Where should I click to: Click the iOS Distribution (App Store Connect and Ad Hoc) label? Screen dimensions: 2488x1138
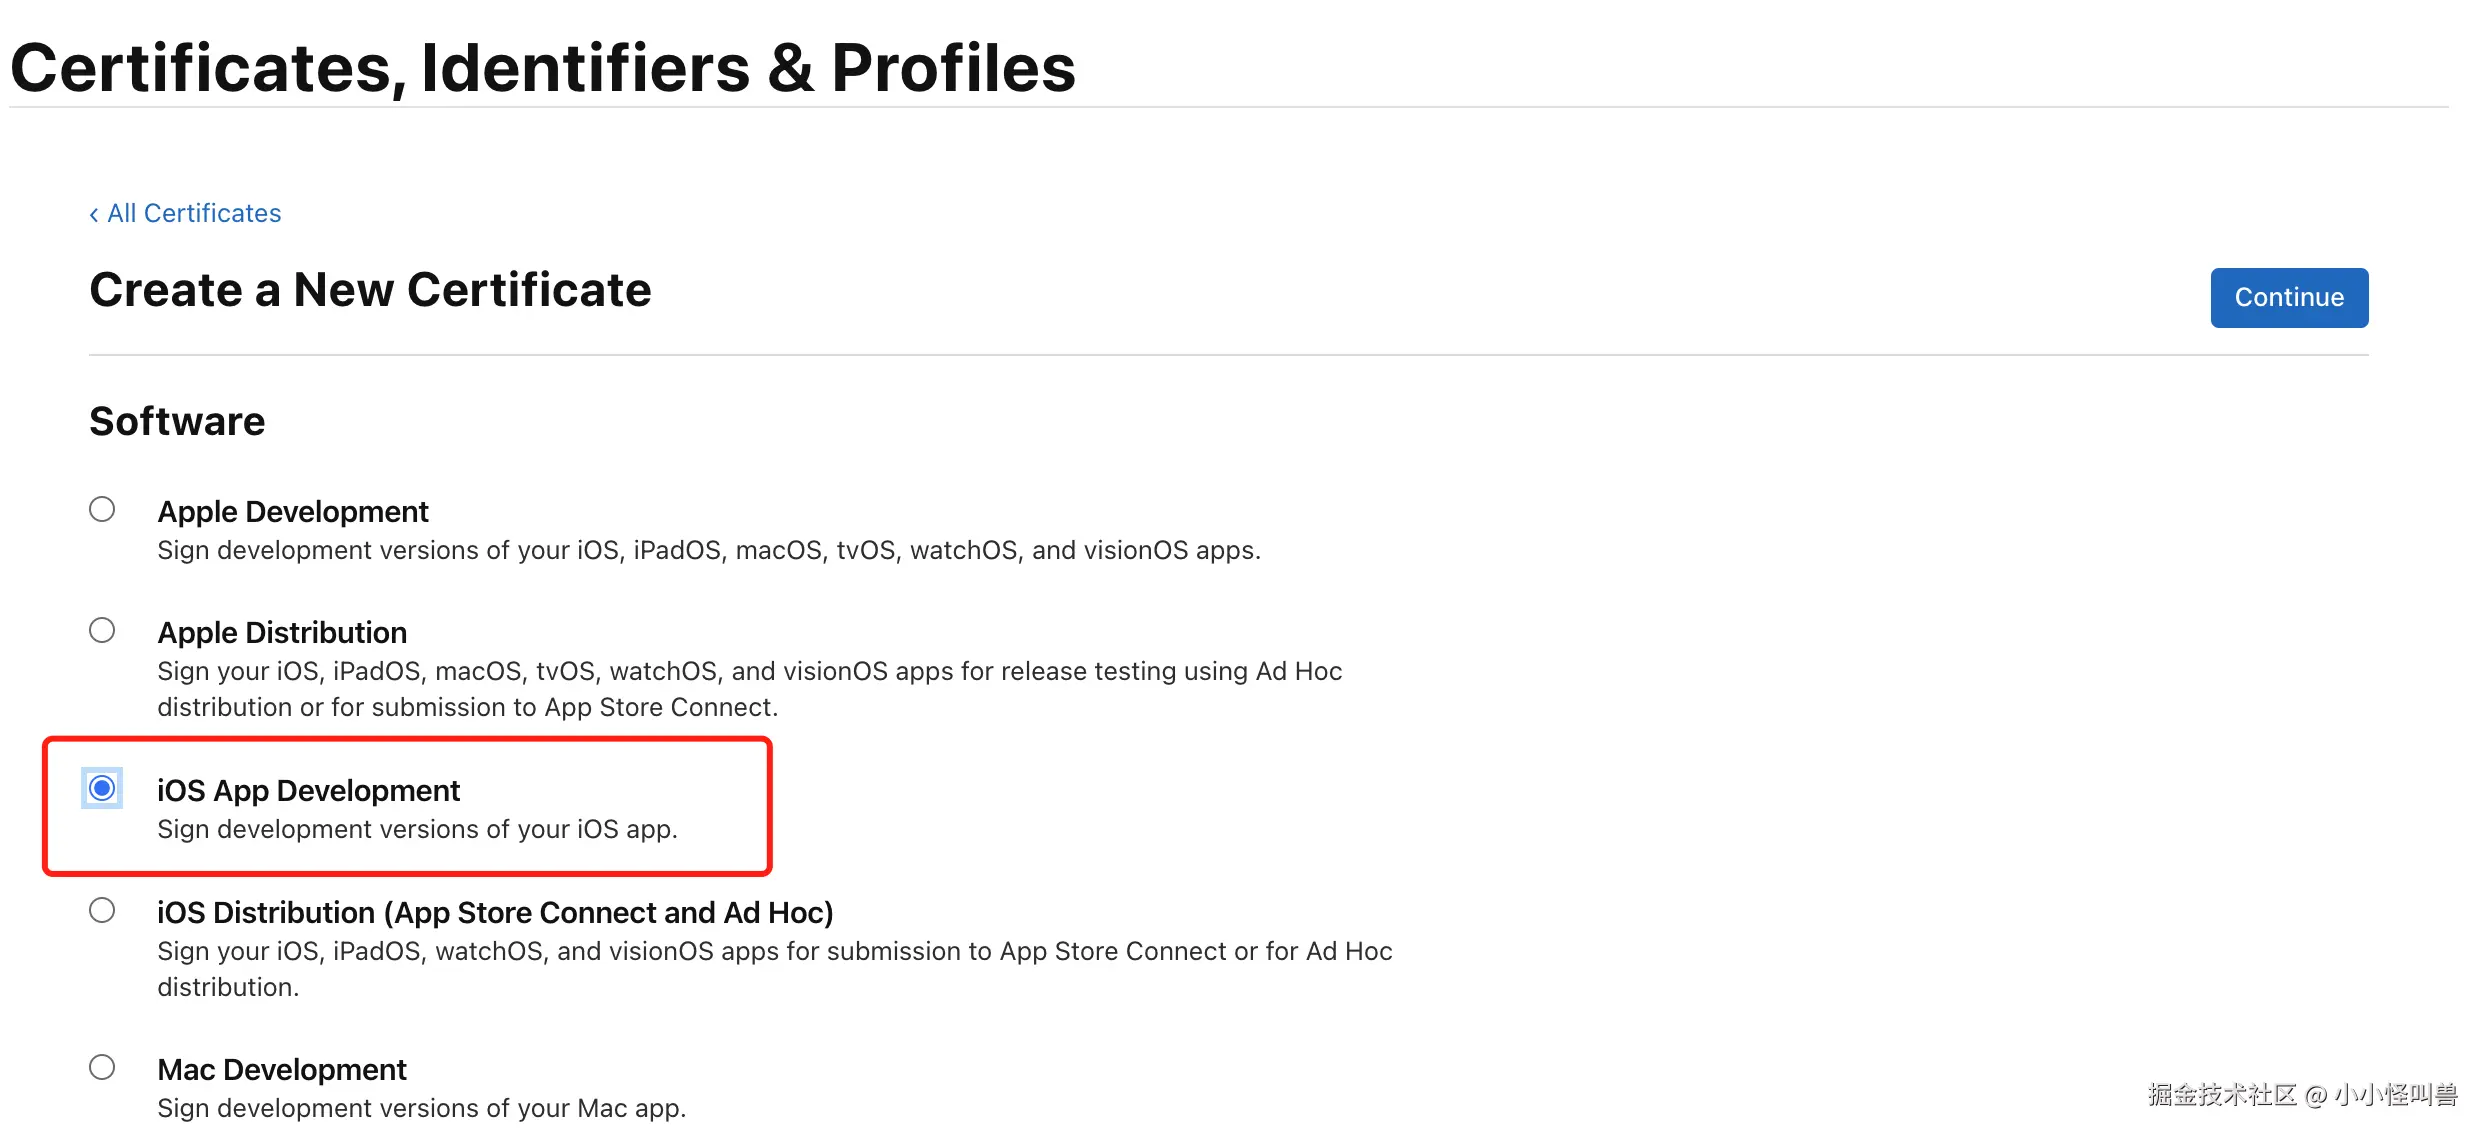[495, 912]
